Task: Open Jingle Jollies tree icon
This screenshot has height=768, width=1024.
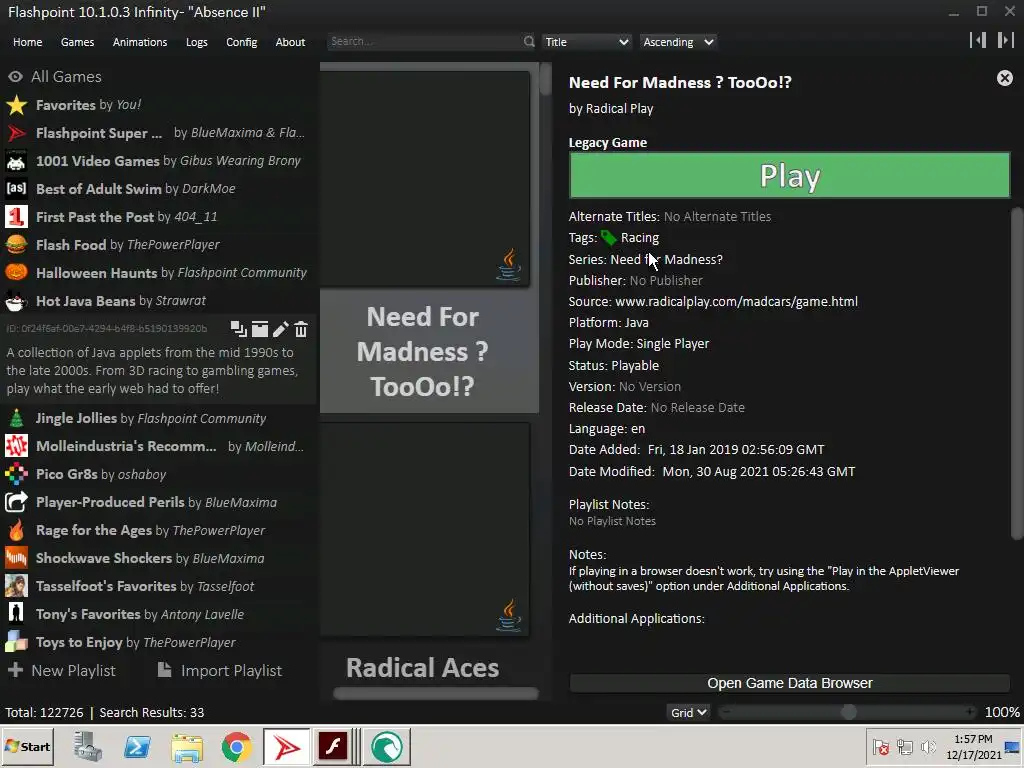Action: pyautogui.click(x=16, y=419)
